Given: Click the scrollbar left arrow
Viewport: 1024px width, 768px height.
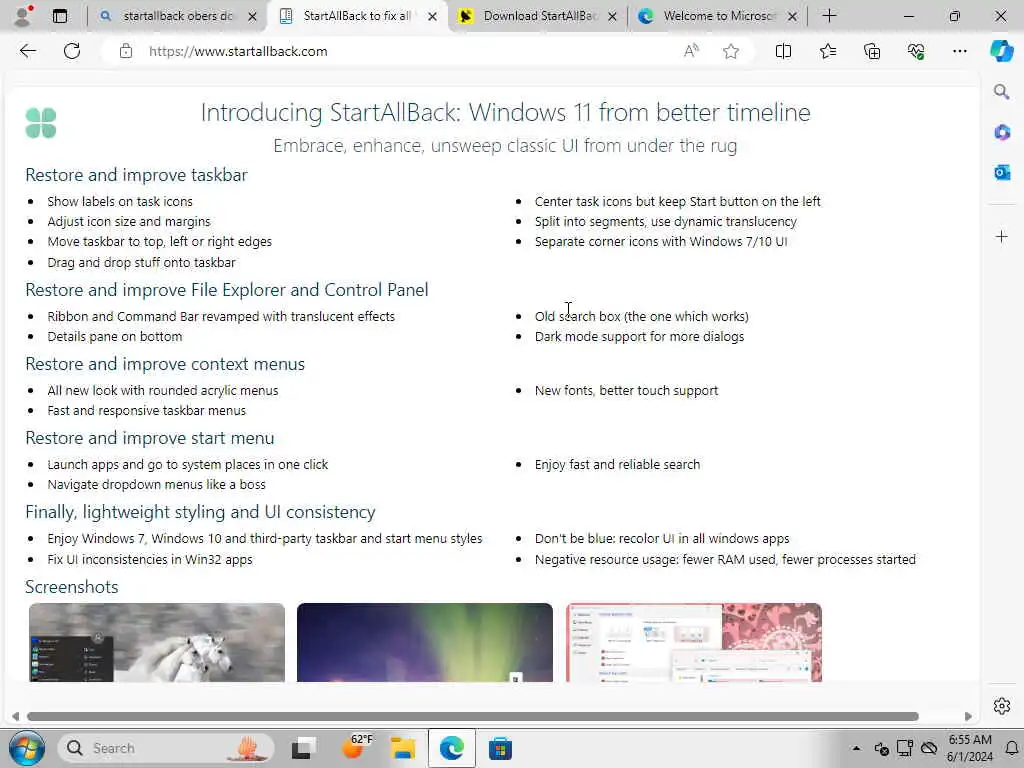Looking at the screenshot, I should pos(15,716).
